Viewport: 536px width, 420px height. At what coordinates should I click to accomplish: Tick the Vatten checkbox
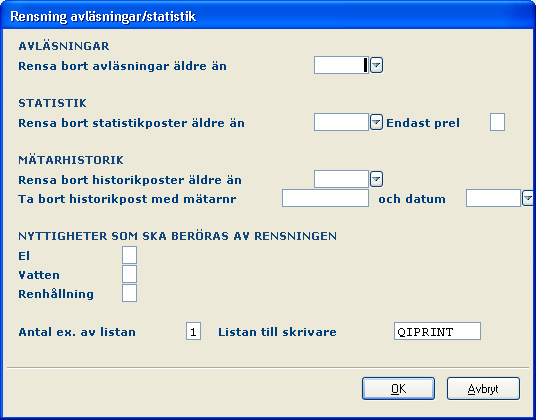click(129, 274)
